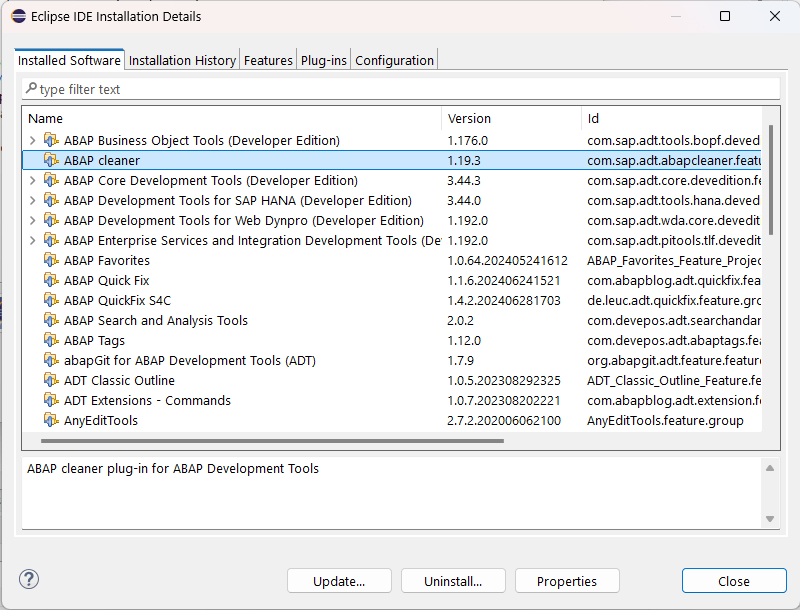Click version 1.176.0 cell
This screenshot has width=800, height=610.
[x=467, y=140]
